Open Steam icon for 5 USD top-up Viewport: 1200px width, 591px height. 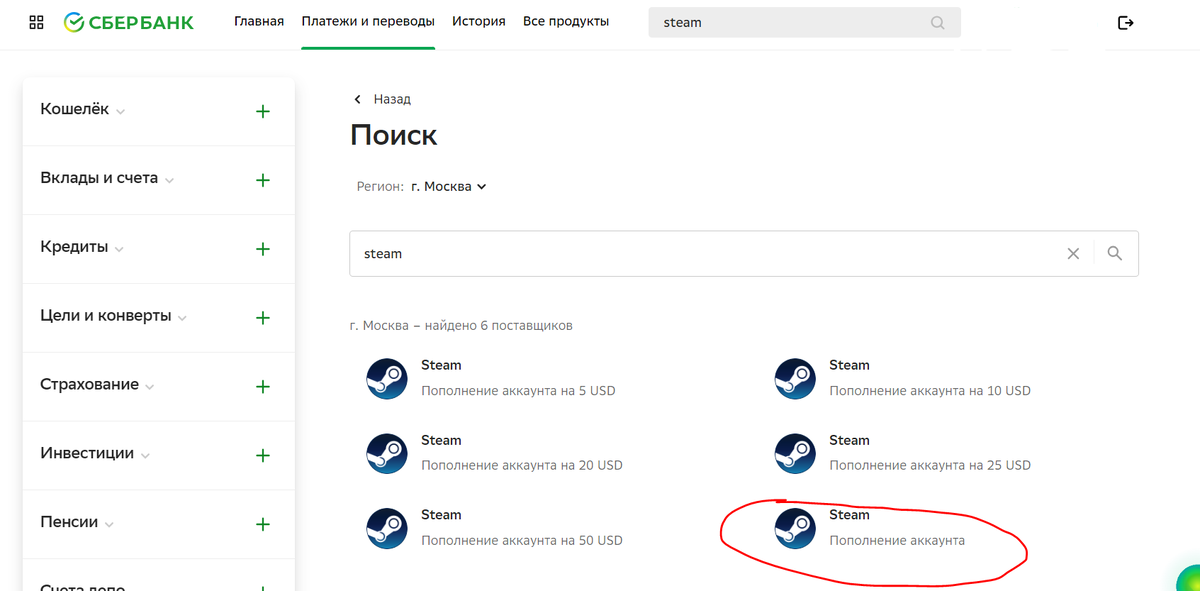pos(386,379)
